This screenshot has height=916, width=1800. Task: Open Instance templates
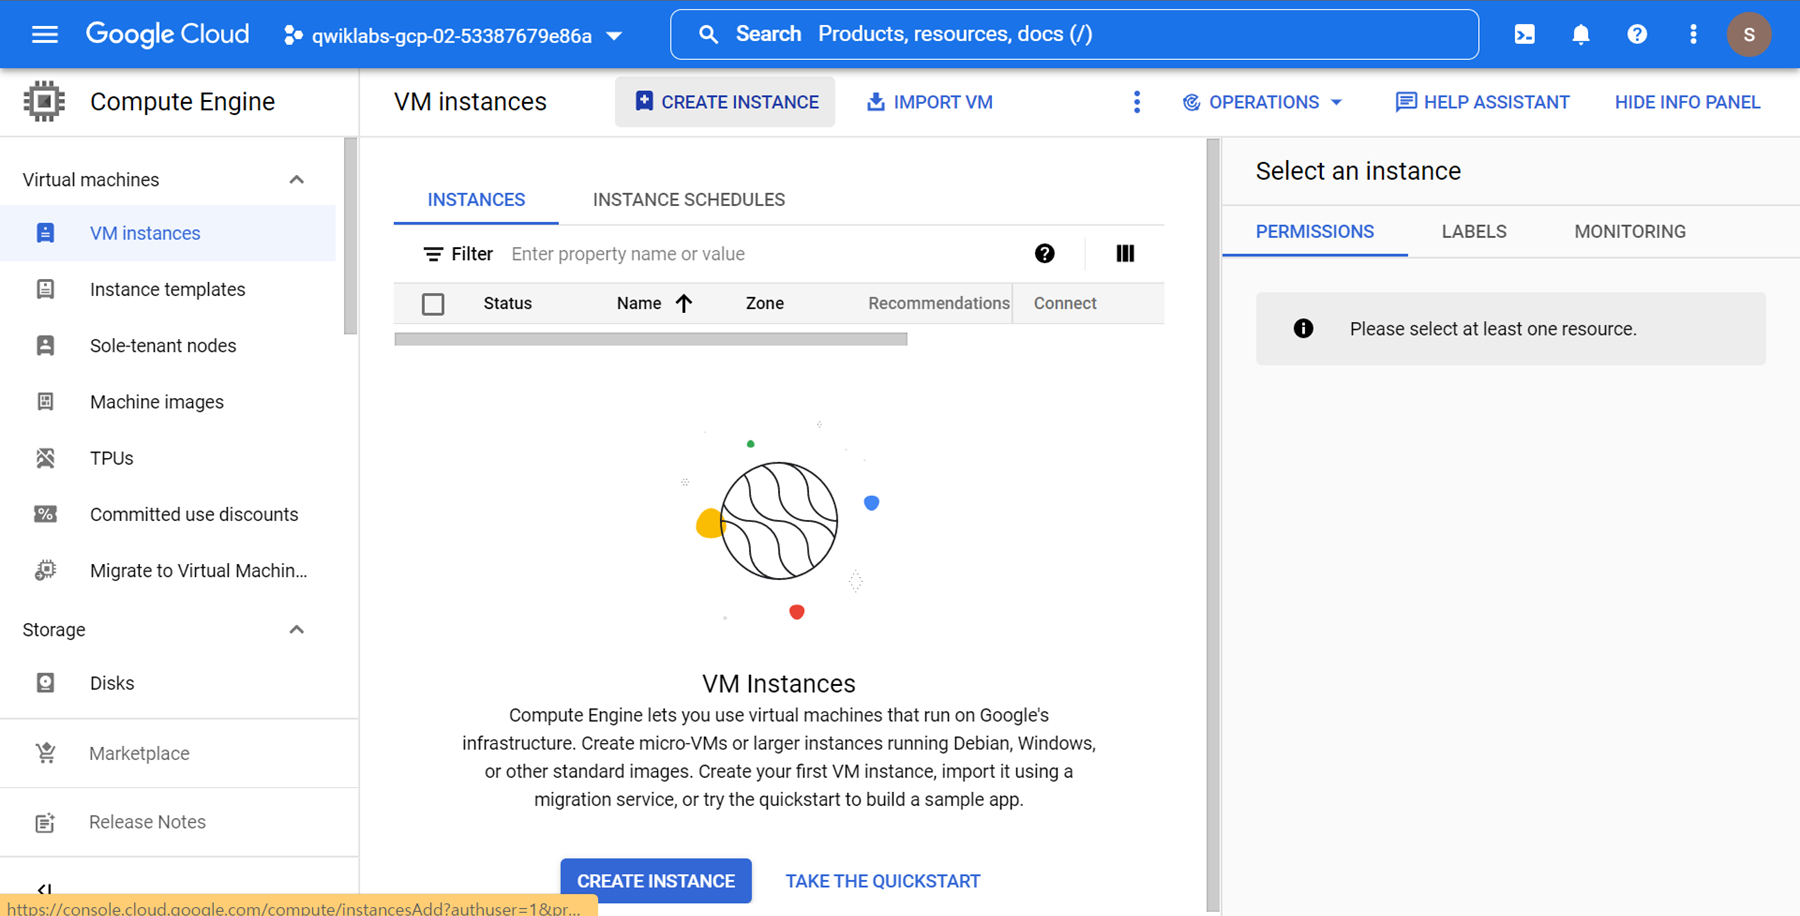pyautogui.click(x=167, y=289)
